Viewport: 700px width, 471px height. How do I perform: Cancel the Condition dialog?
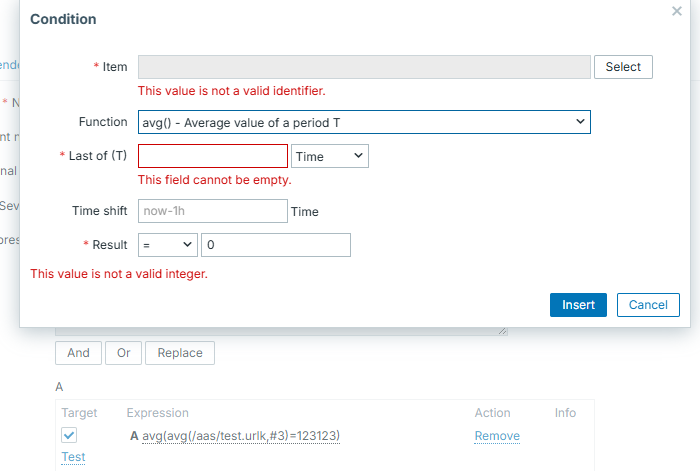648,305
